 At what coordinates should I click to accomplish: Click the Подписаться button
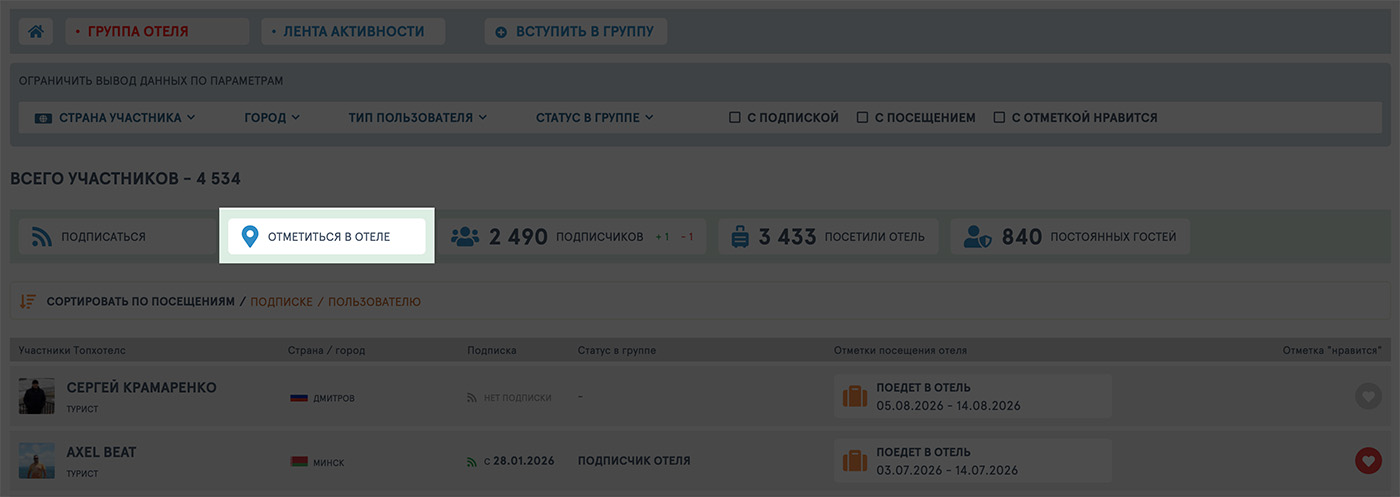coord(120,237)
